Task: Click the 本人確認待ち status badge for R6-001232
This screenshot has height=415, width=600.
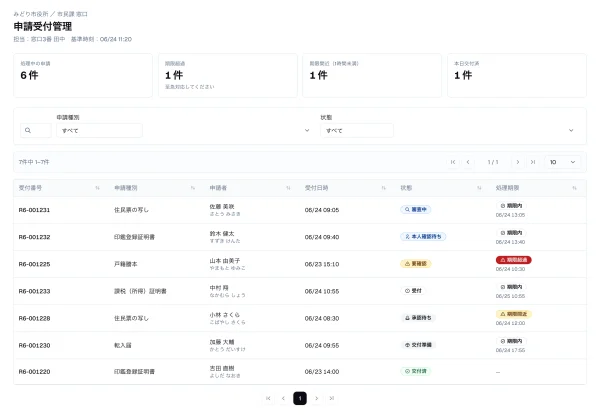Action: pos(423,237)
